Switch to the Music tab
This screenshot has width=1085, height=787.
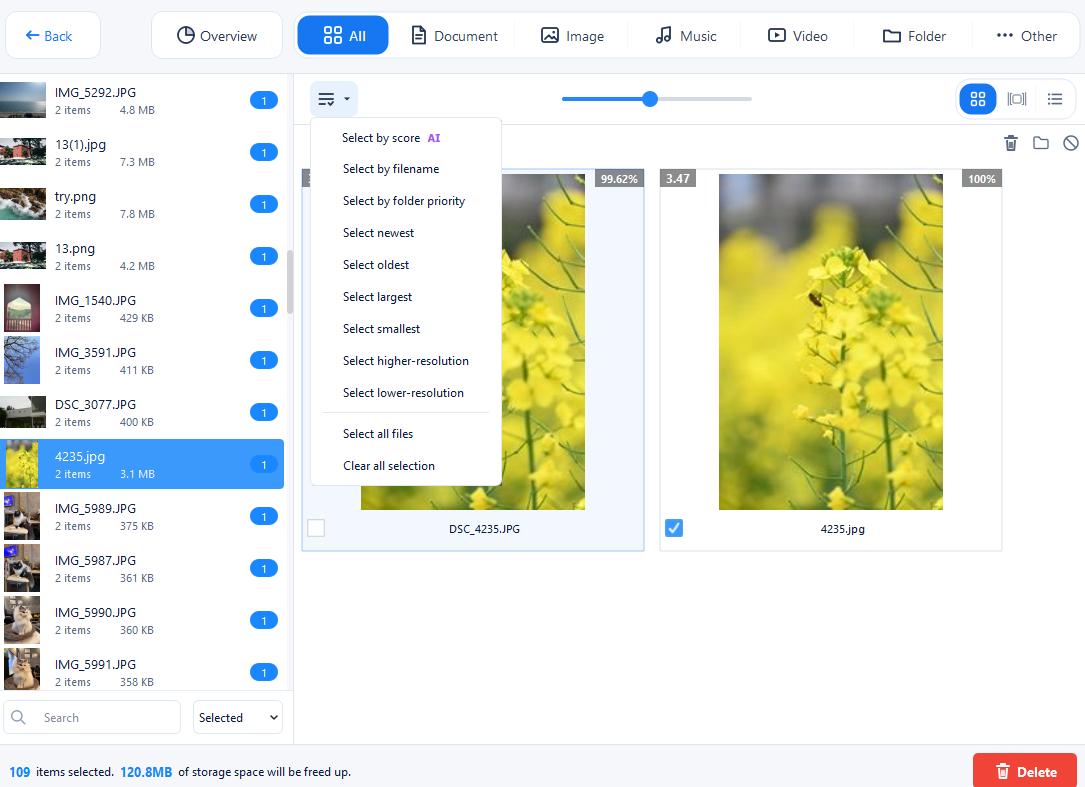686,36
